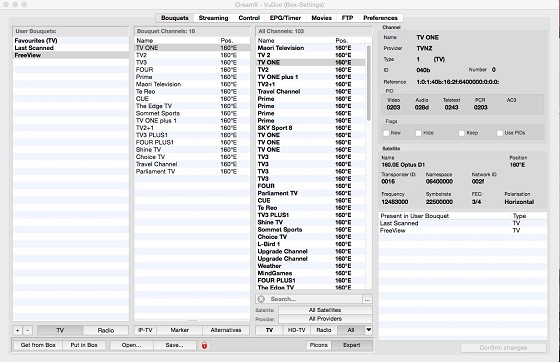This screenshot has width=560, height=362.
Task: Click the IP-TV button
Action: coord(145,330)
